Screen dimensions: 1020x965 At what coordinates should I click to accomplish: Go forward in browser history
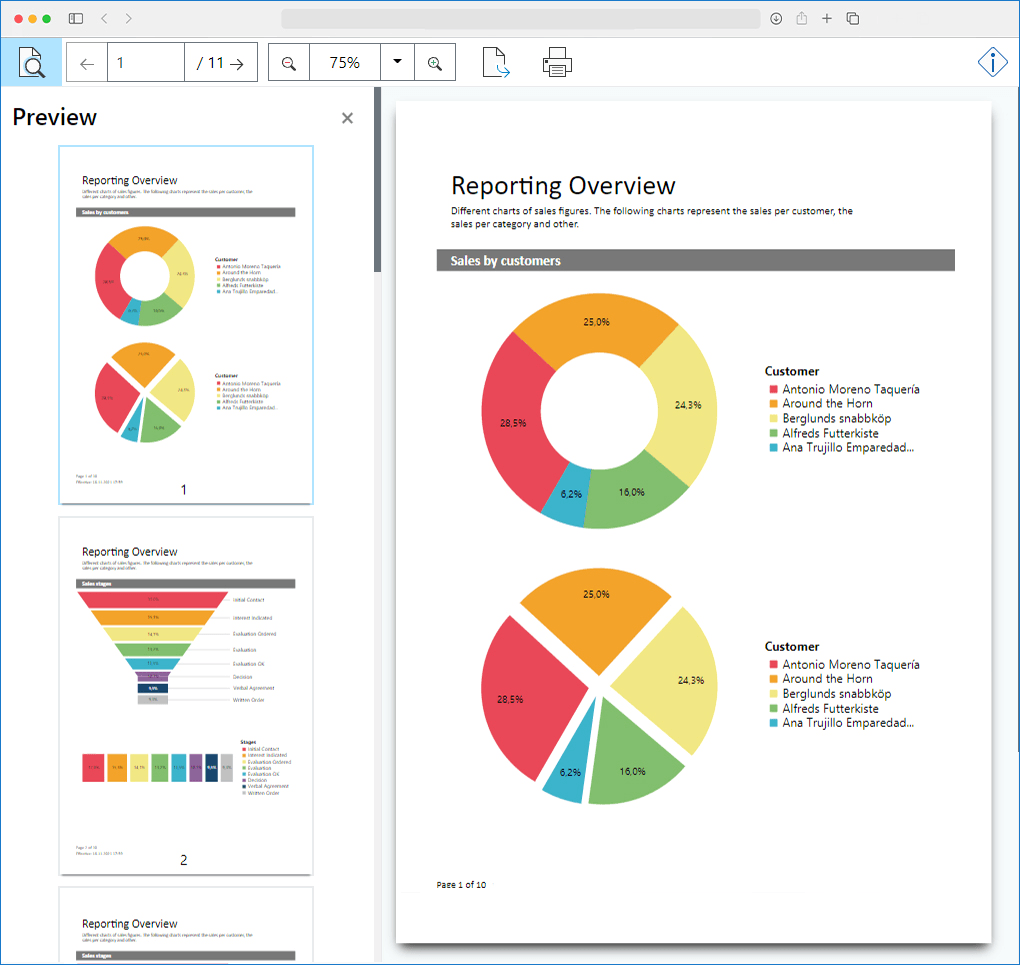click(x=128, y=19)
